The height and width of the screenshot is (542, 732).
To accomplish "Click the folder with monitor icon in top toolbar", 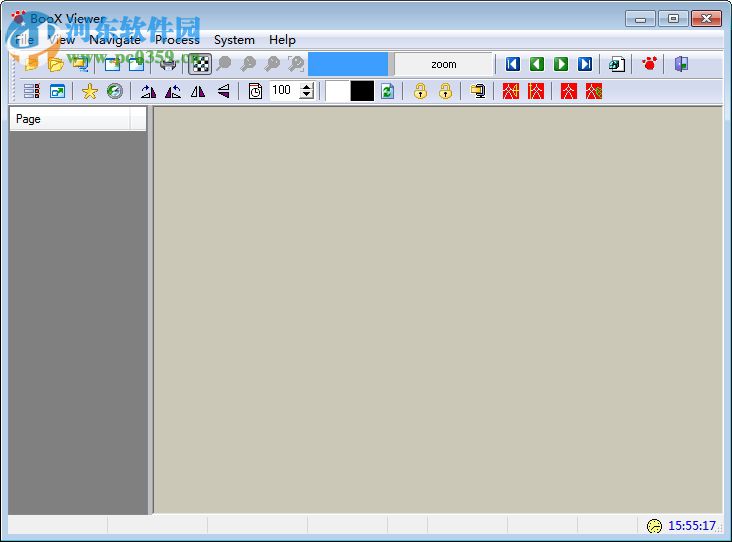I will point(80,64).
